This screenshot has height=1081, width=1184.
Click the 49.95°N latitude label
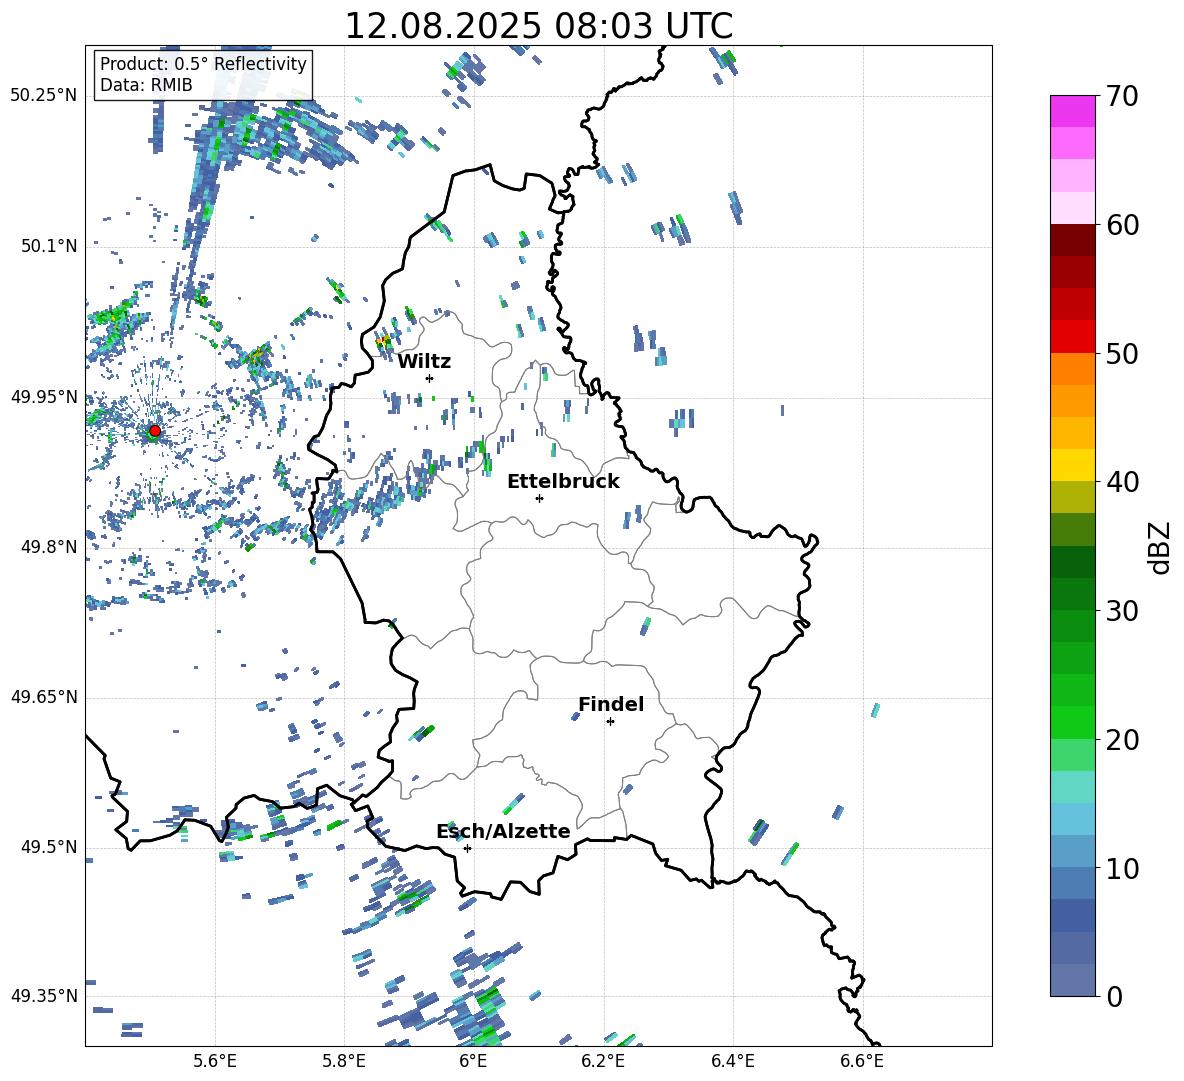coord(44,396)
